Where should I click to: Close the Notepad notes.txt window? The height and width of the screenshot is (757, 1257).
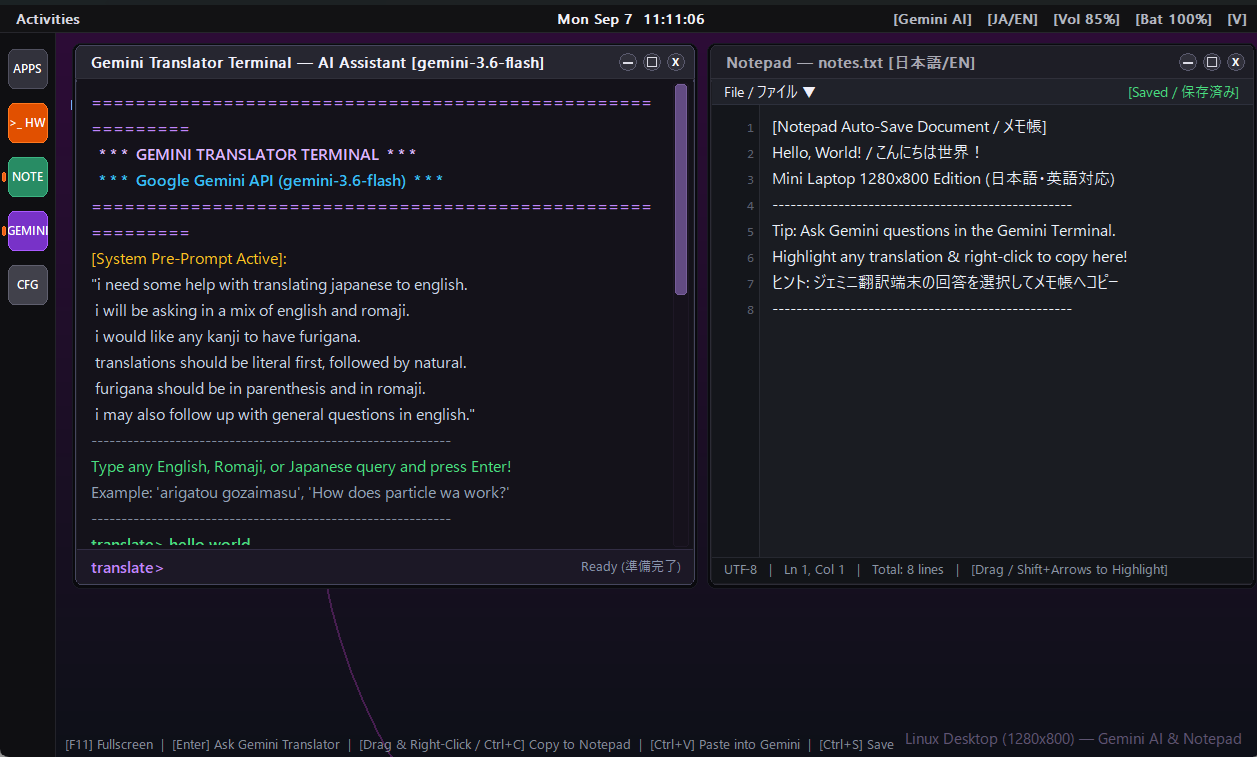(1235, 62)
